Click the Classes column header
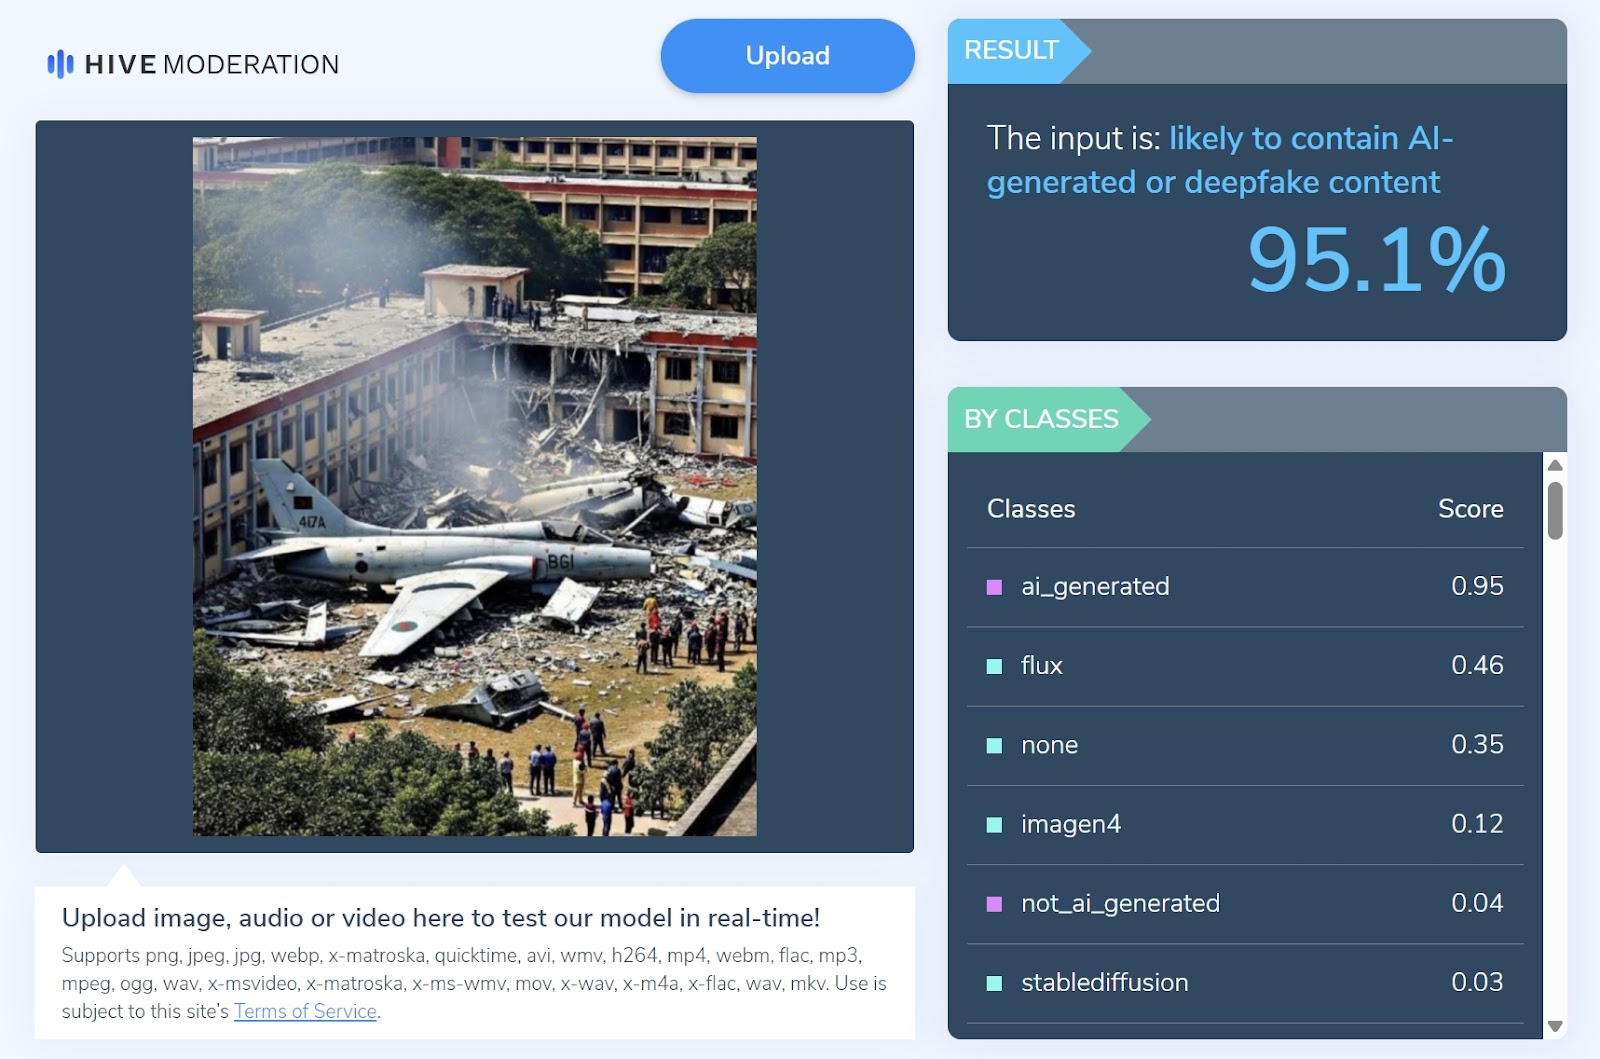Image resolution: width=1600 pixels, height=1059 pixels. click(x=1031, y=509)
